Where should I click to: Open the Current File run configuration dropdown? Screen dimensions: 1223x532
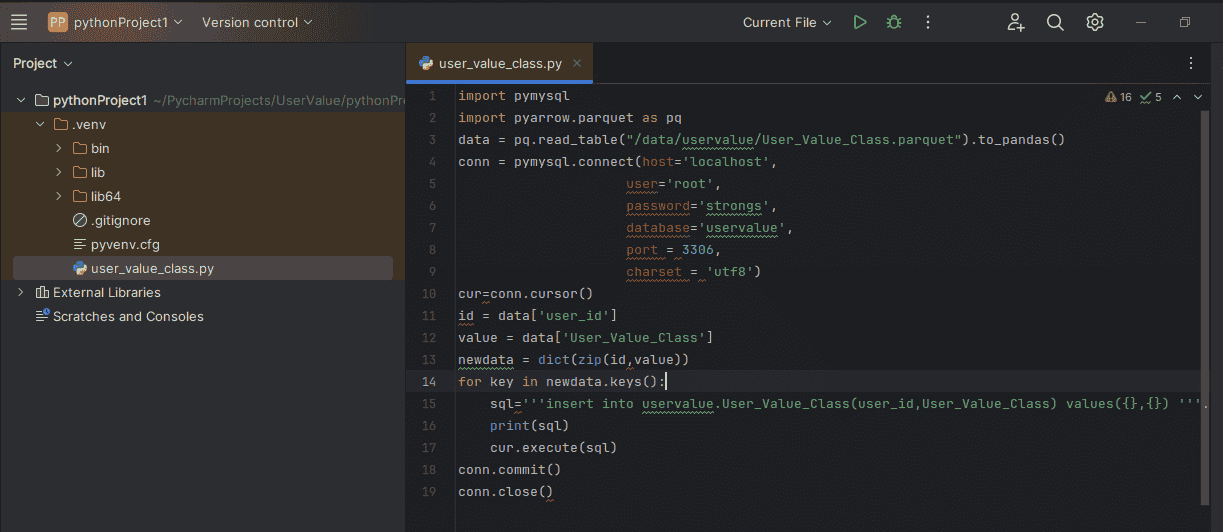click(x=787, y=22)
